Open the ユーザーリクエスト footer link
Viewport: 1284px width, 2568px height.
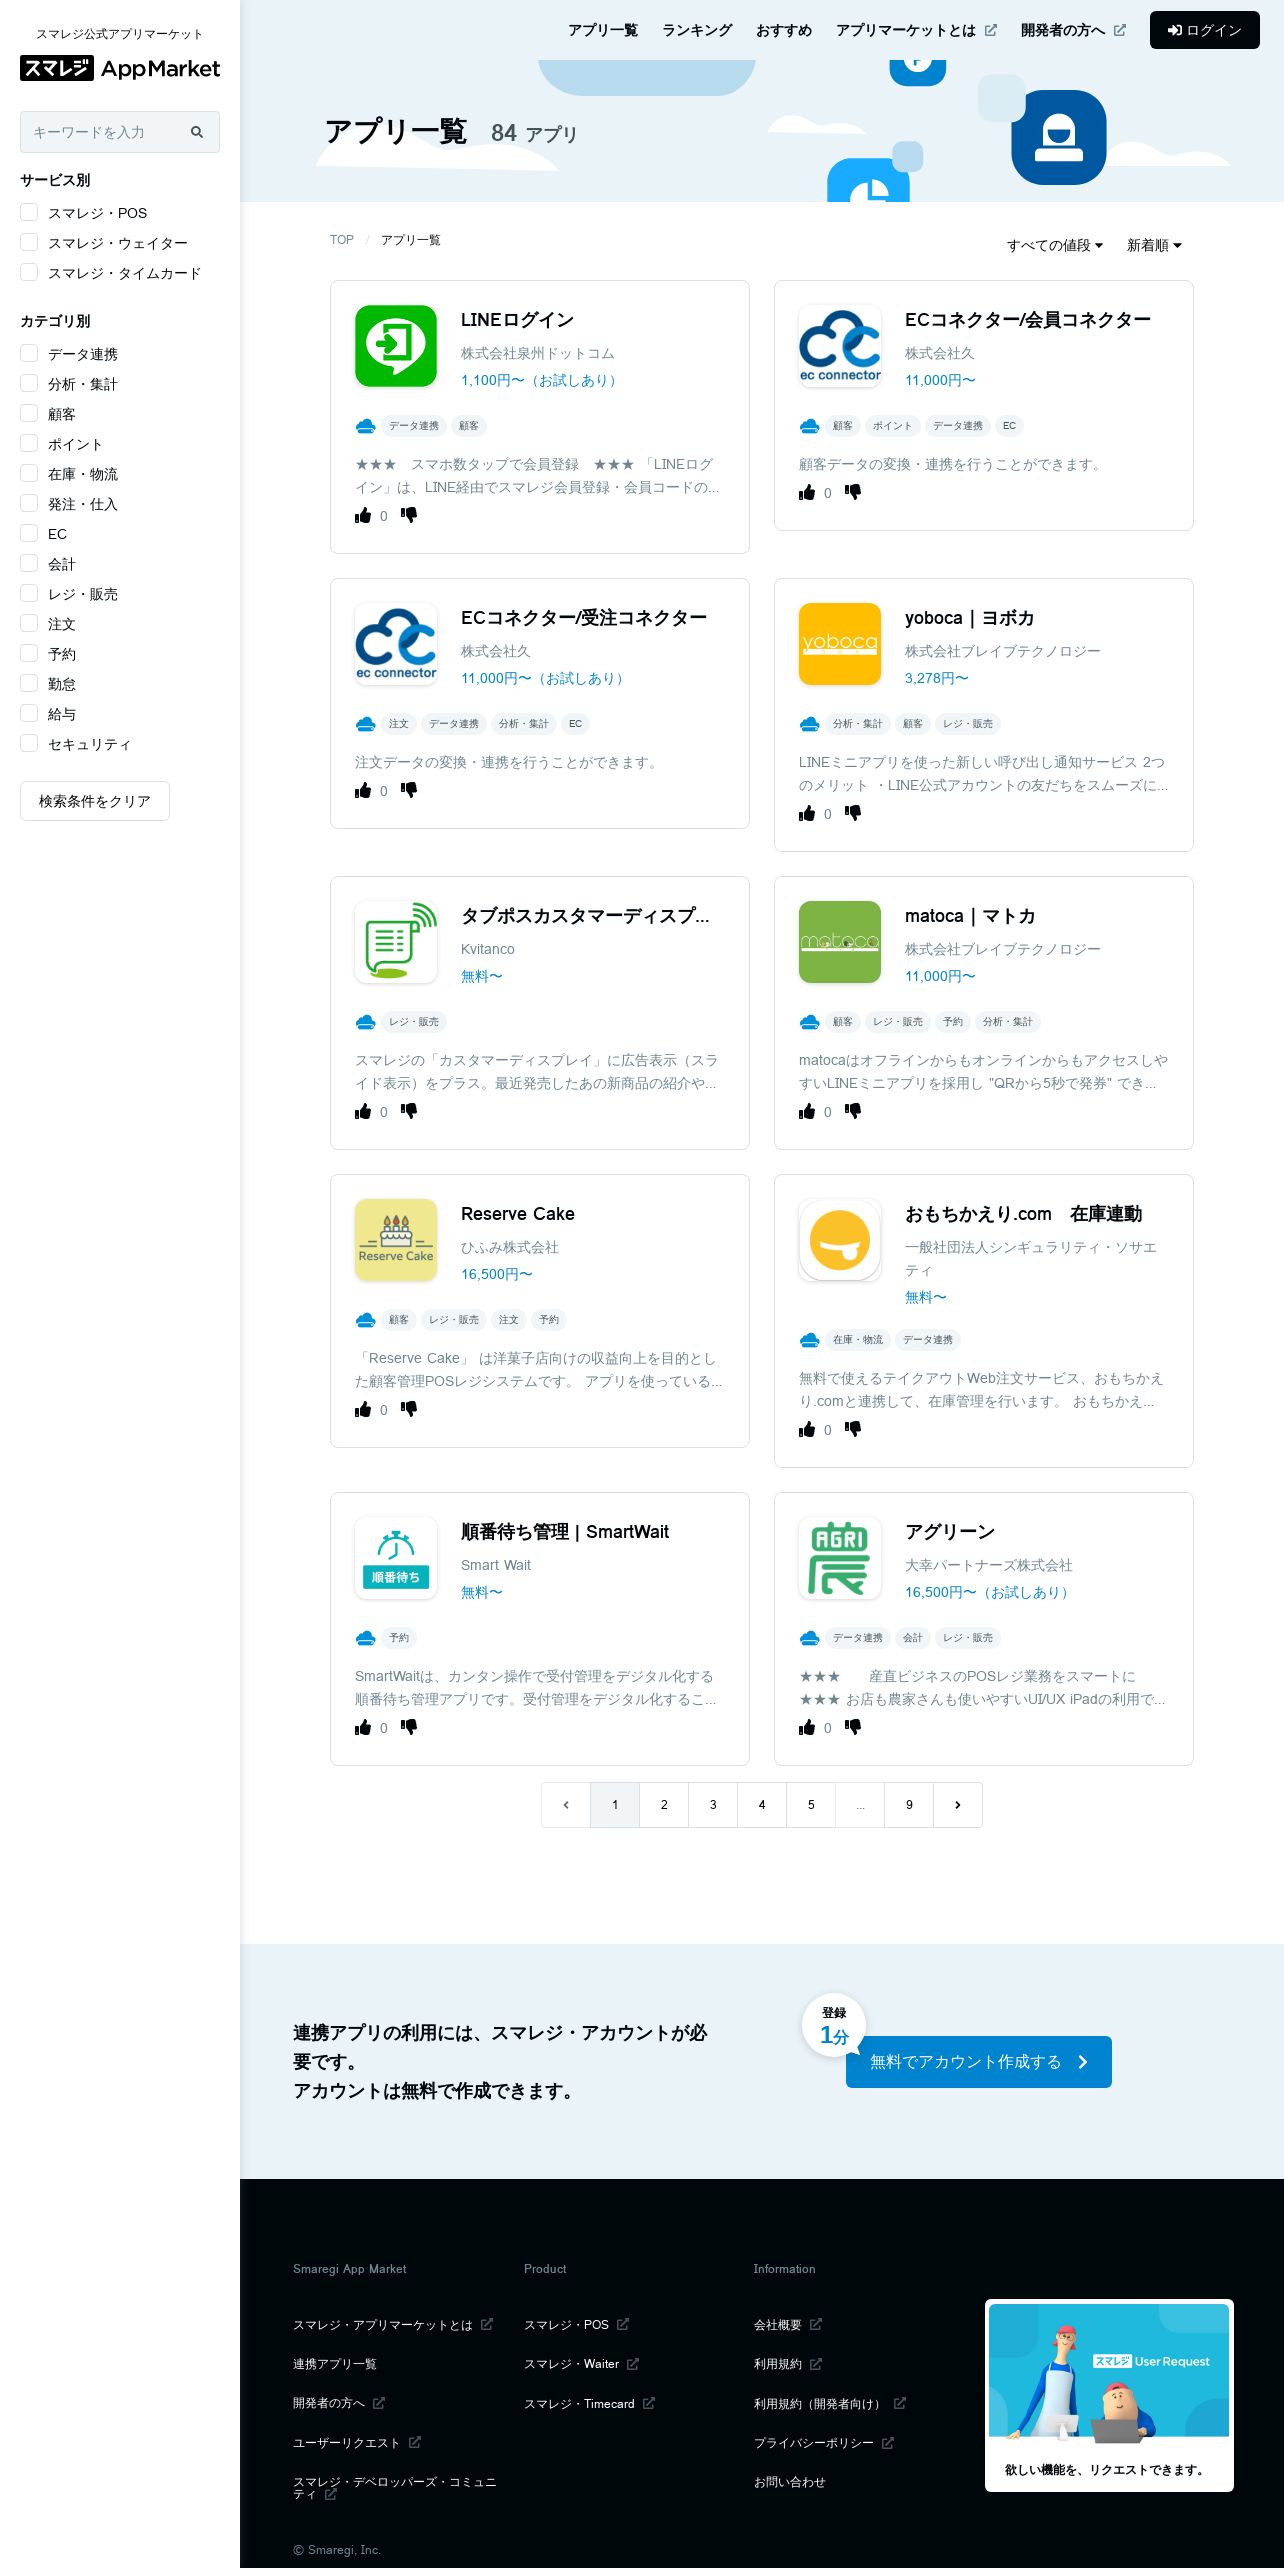coord(357,2443)
